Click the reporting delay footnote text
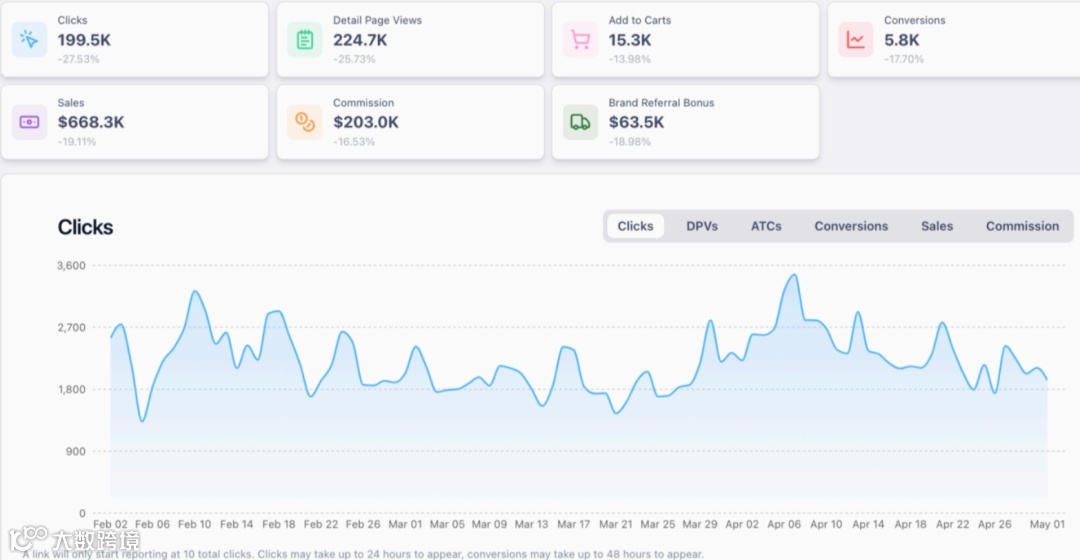 tap(363, 554)
